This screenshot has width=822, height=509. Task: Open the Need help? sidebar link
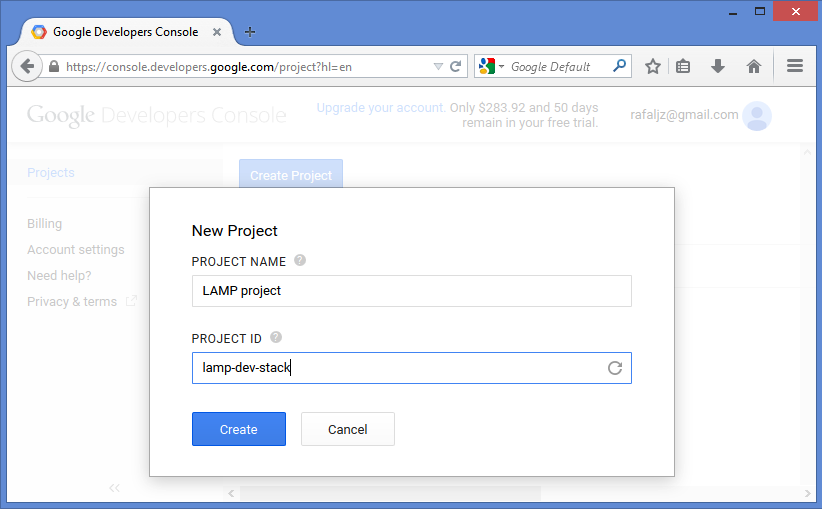pos(59,275)
